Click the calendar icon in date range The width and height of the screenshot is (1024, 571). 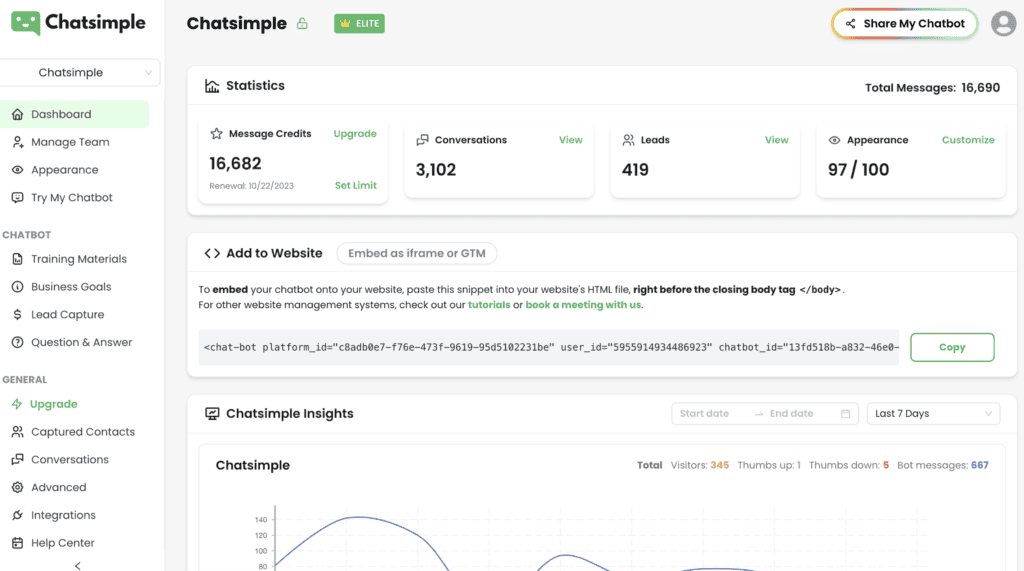click(x=846, y=414)
